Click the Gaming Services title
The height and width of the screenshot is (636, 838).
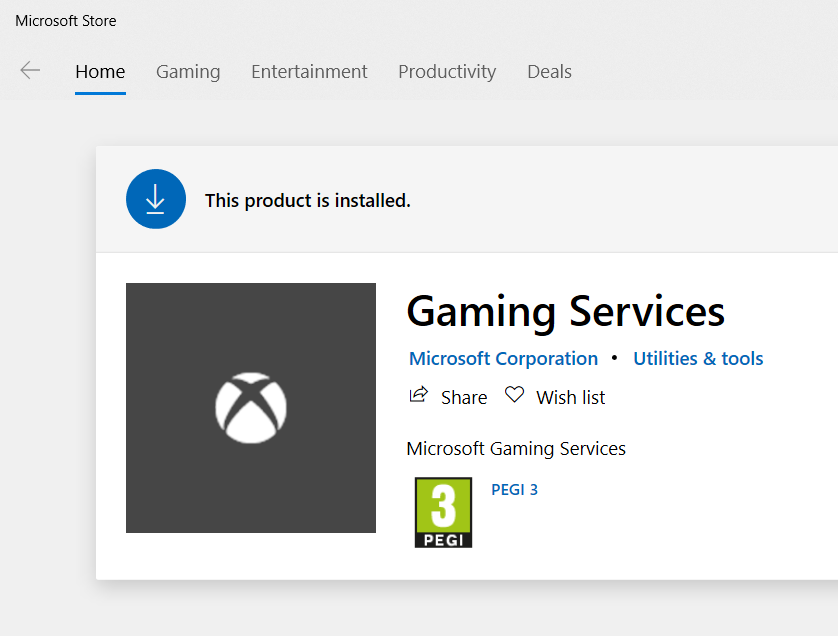[x=565, y=312]
